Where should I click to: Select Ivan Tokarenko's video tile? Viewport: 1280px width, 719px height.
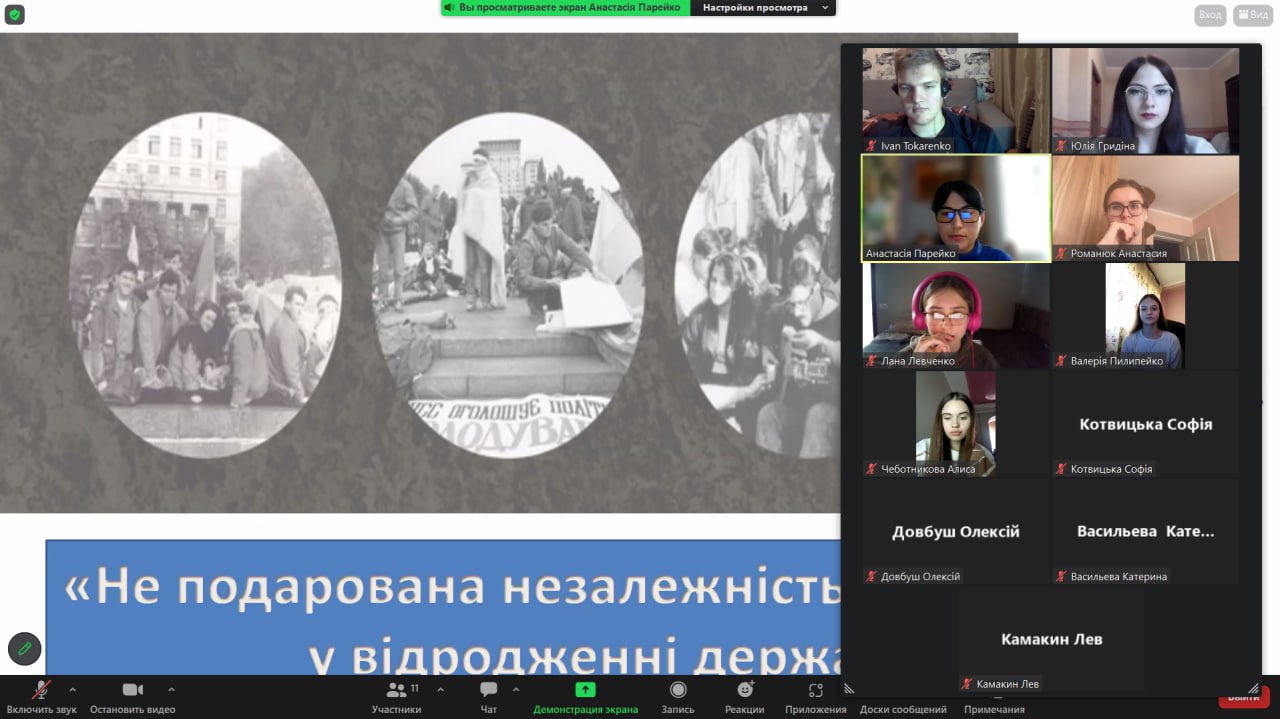point(955,99)
